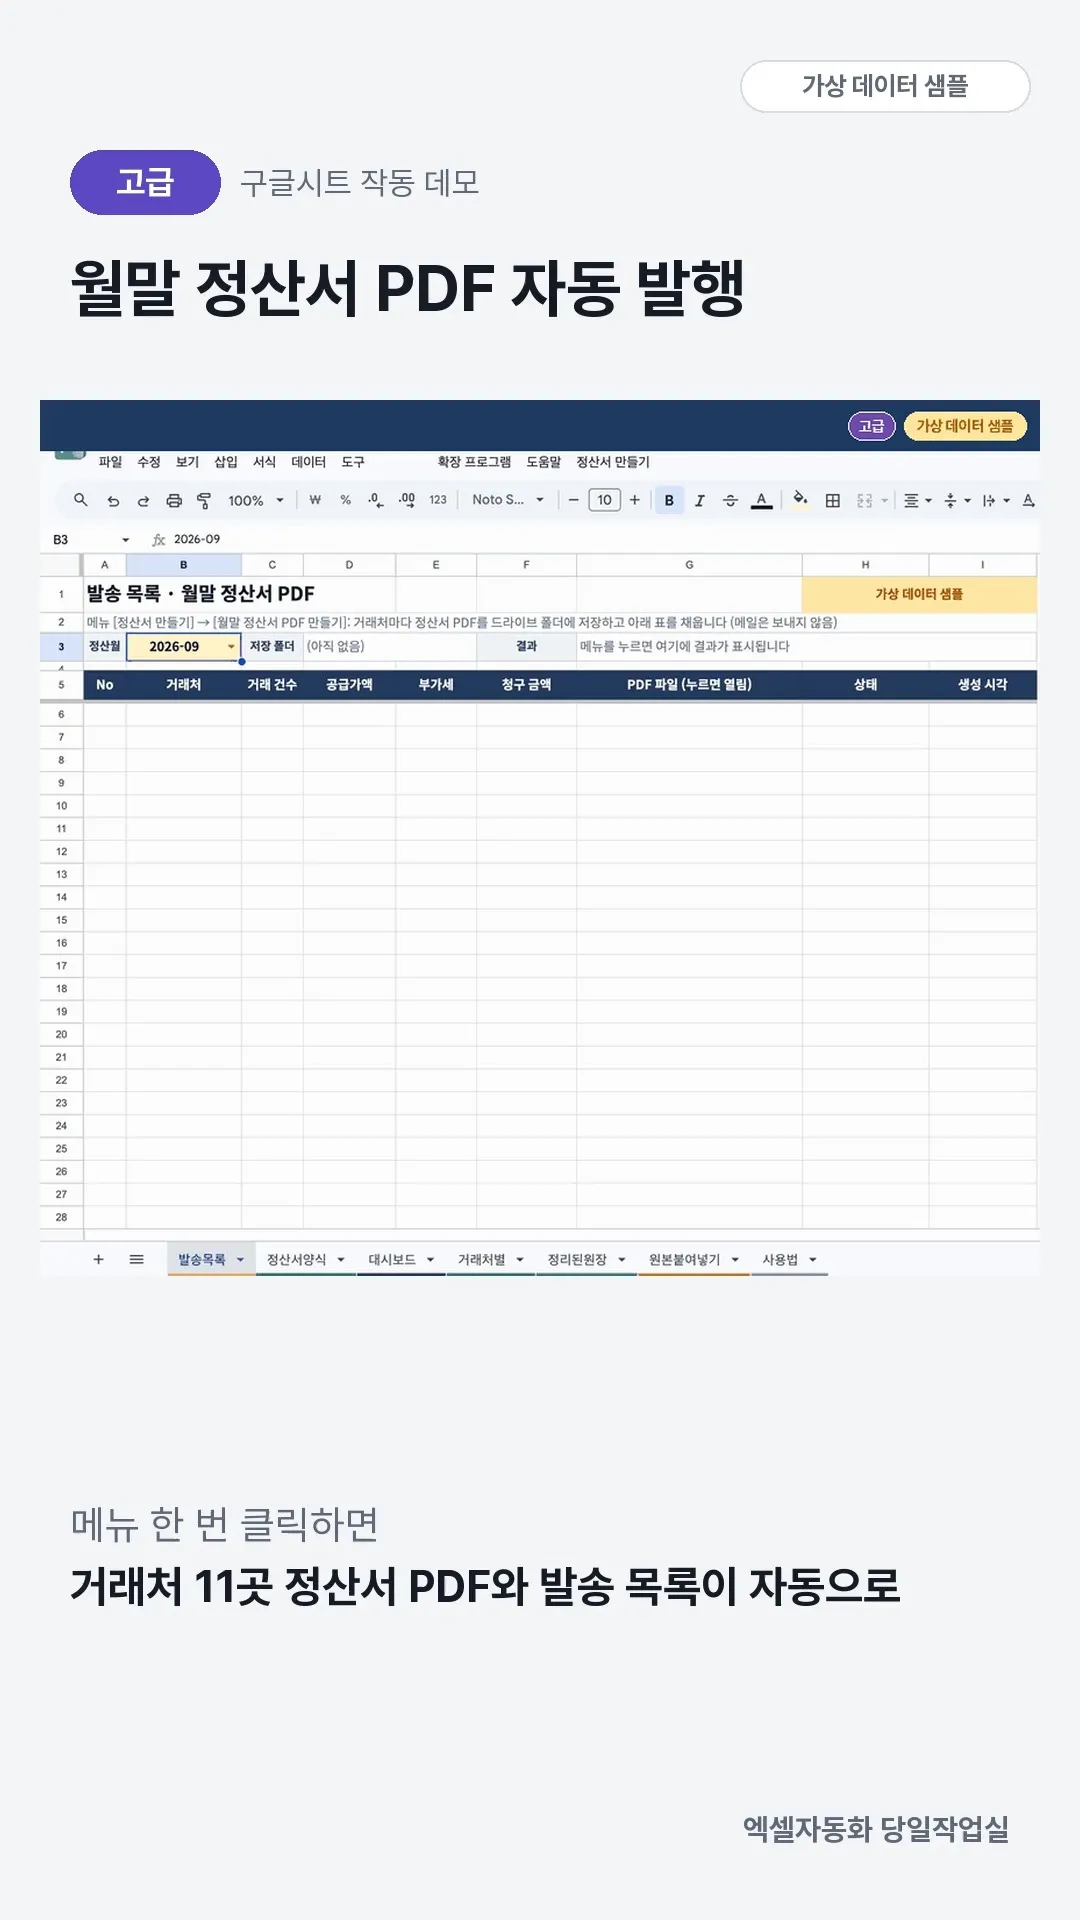The height and width of the screenshot is (1920, 1080).
Task: Click the font size field showing 10
Action: [604, 500]
